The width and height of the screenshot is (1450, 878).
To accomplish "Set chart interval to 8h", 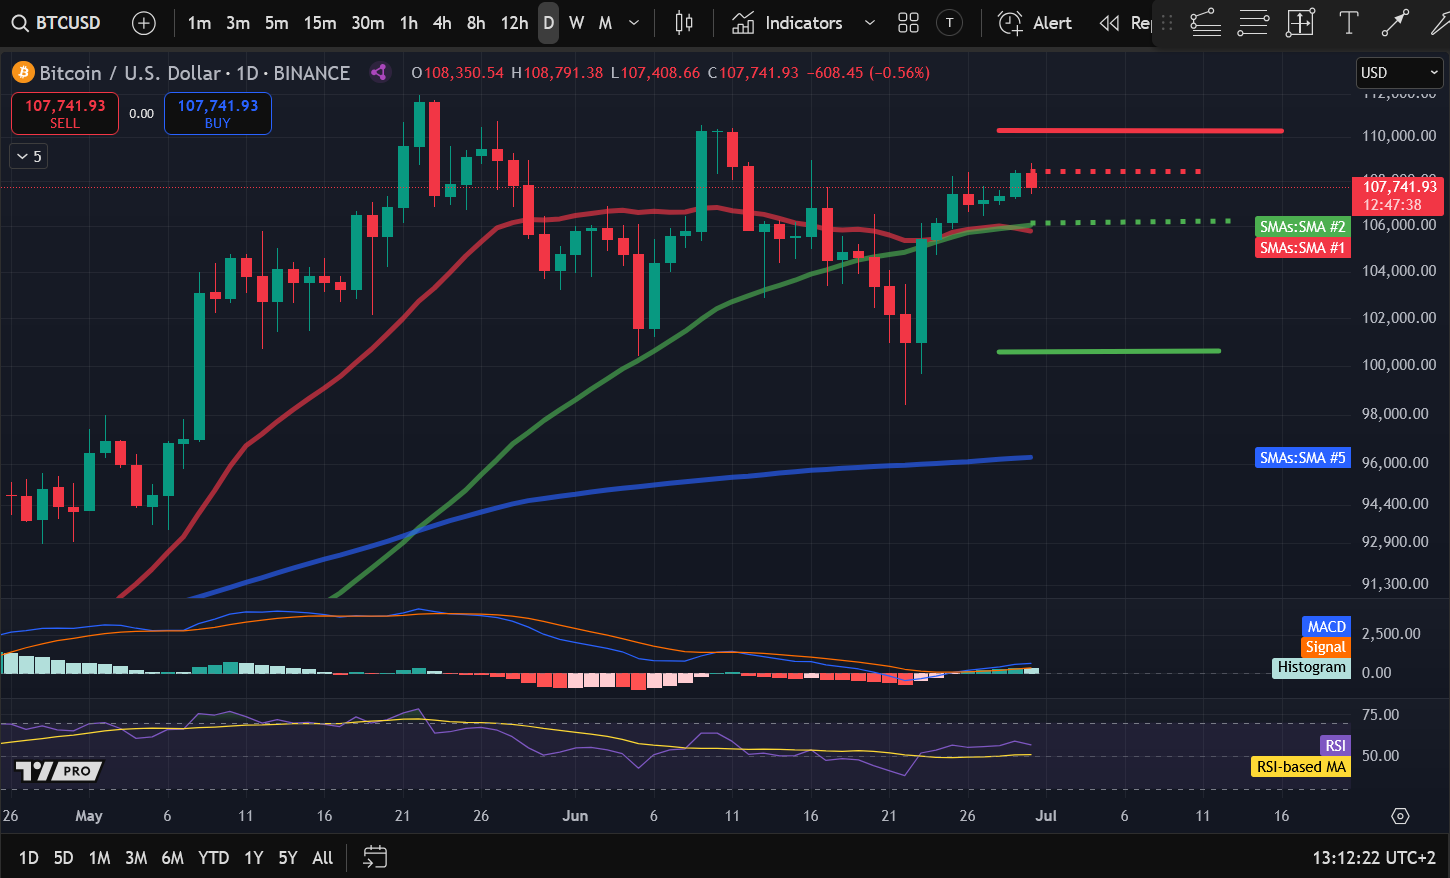I will [476, 22].
